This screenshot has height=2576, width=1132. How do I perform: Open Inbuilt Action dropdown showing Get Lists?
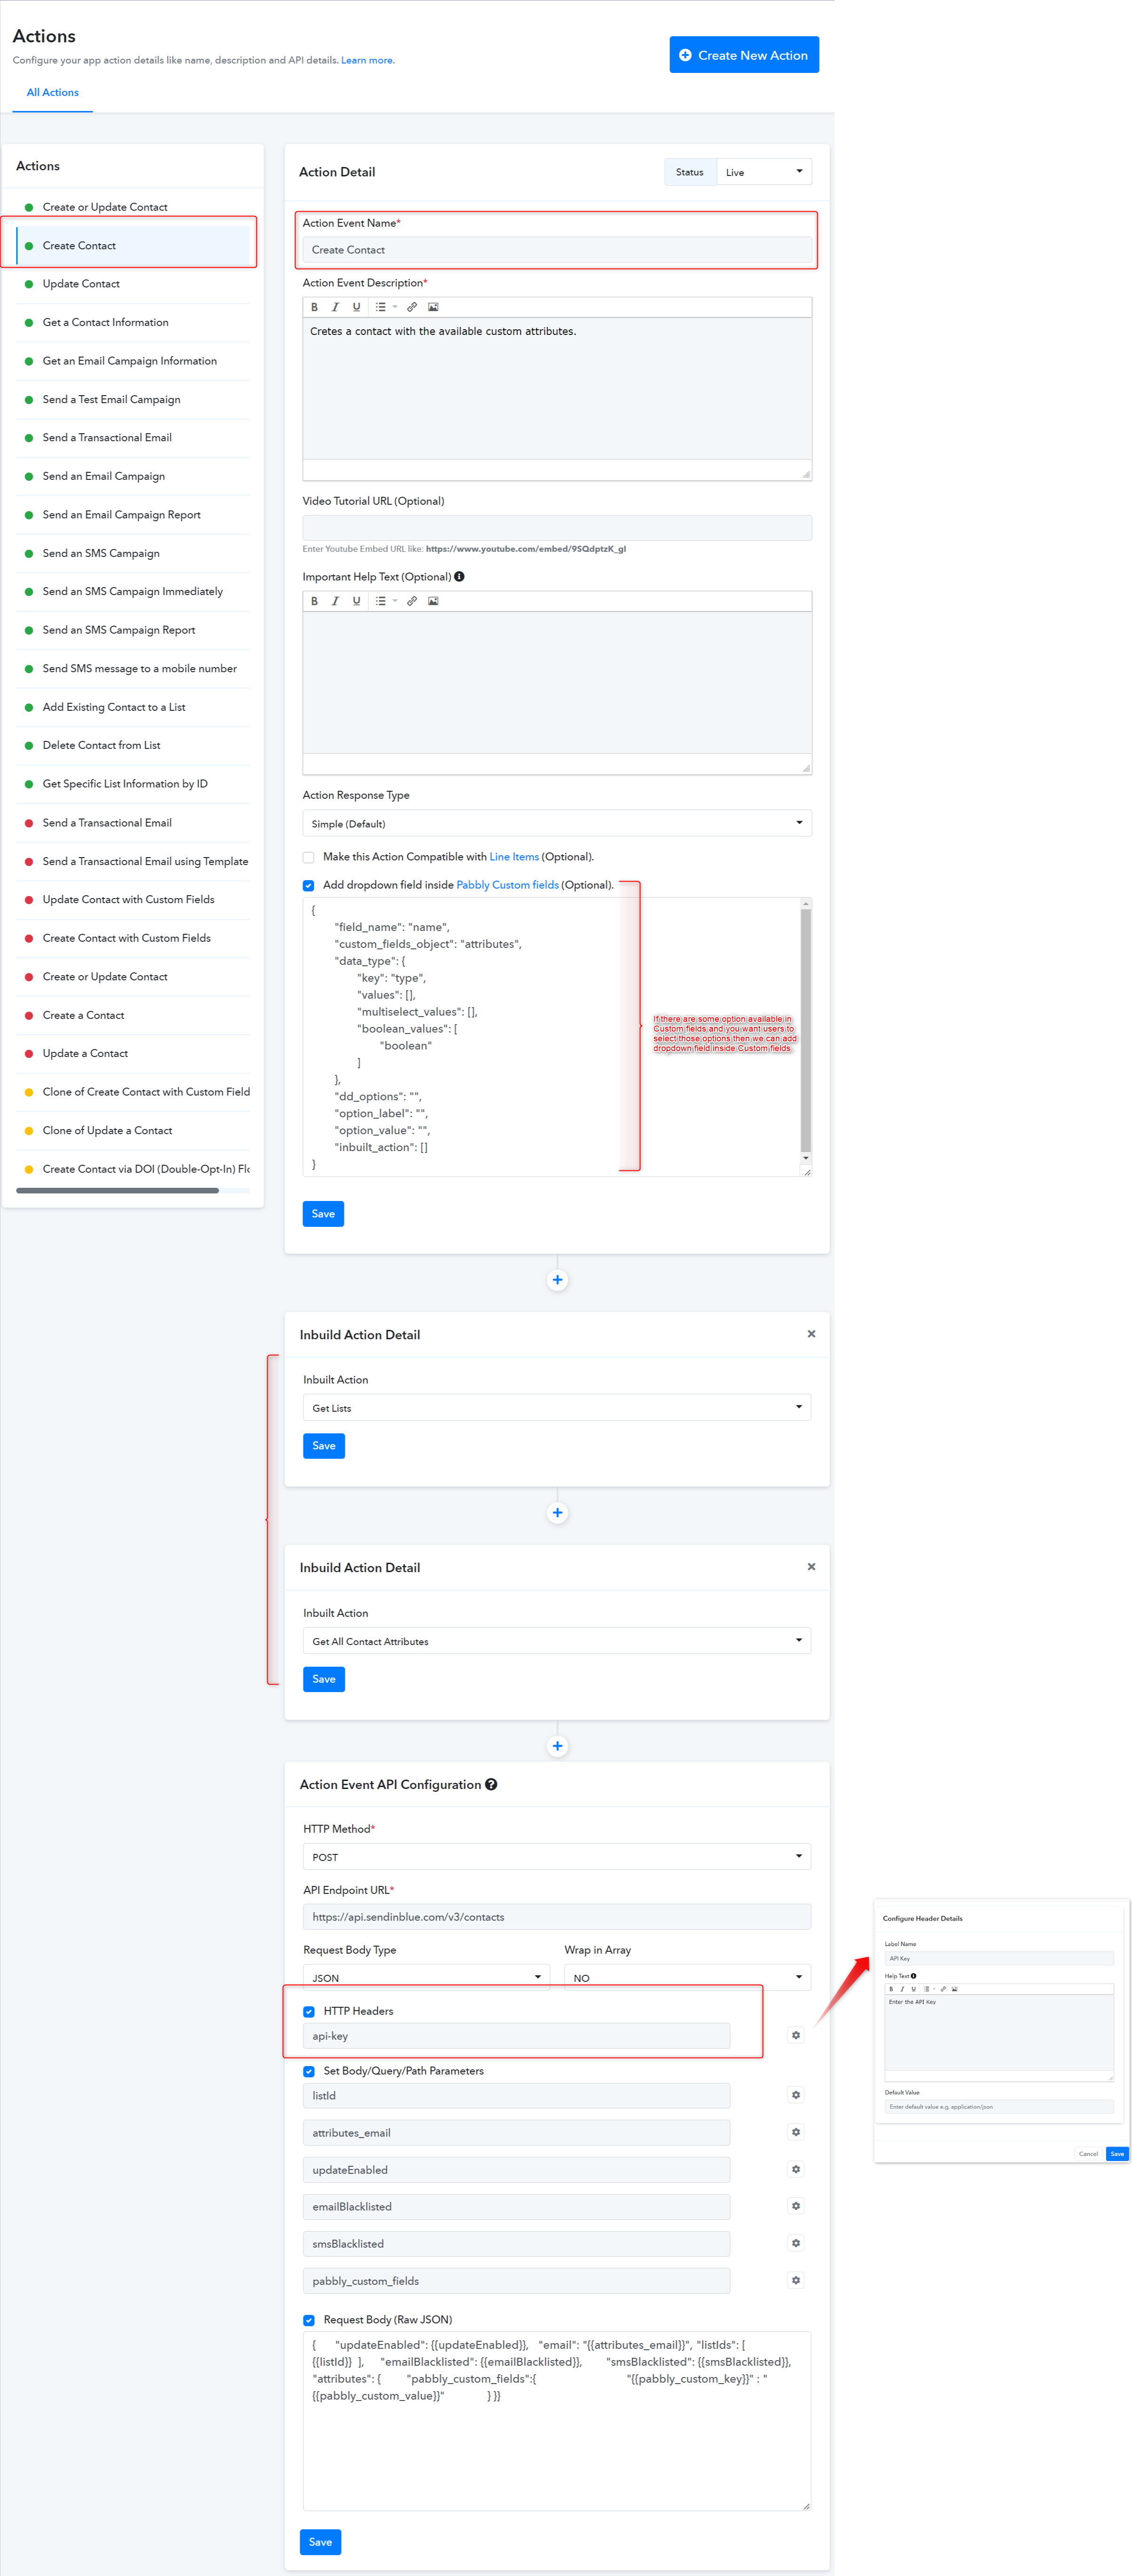coord(557,1407)
